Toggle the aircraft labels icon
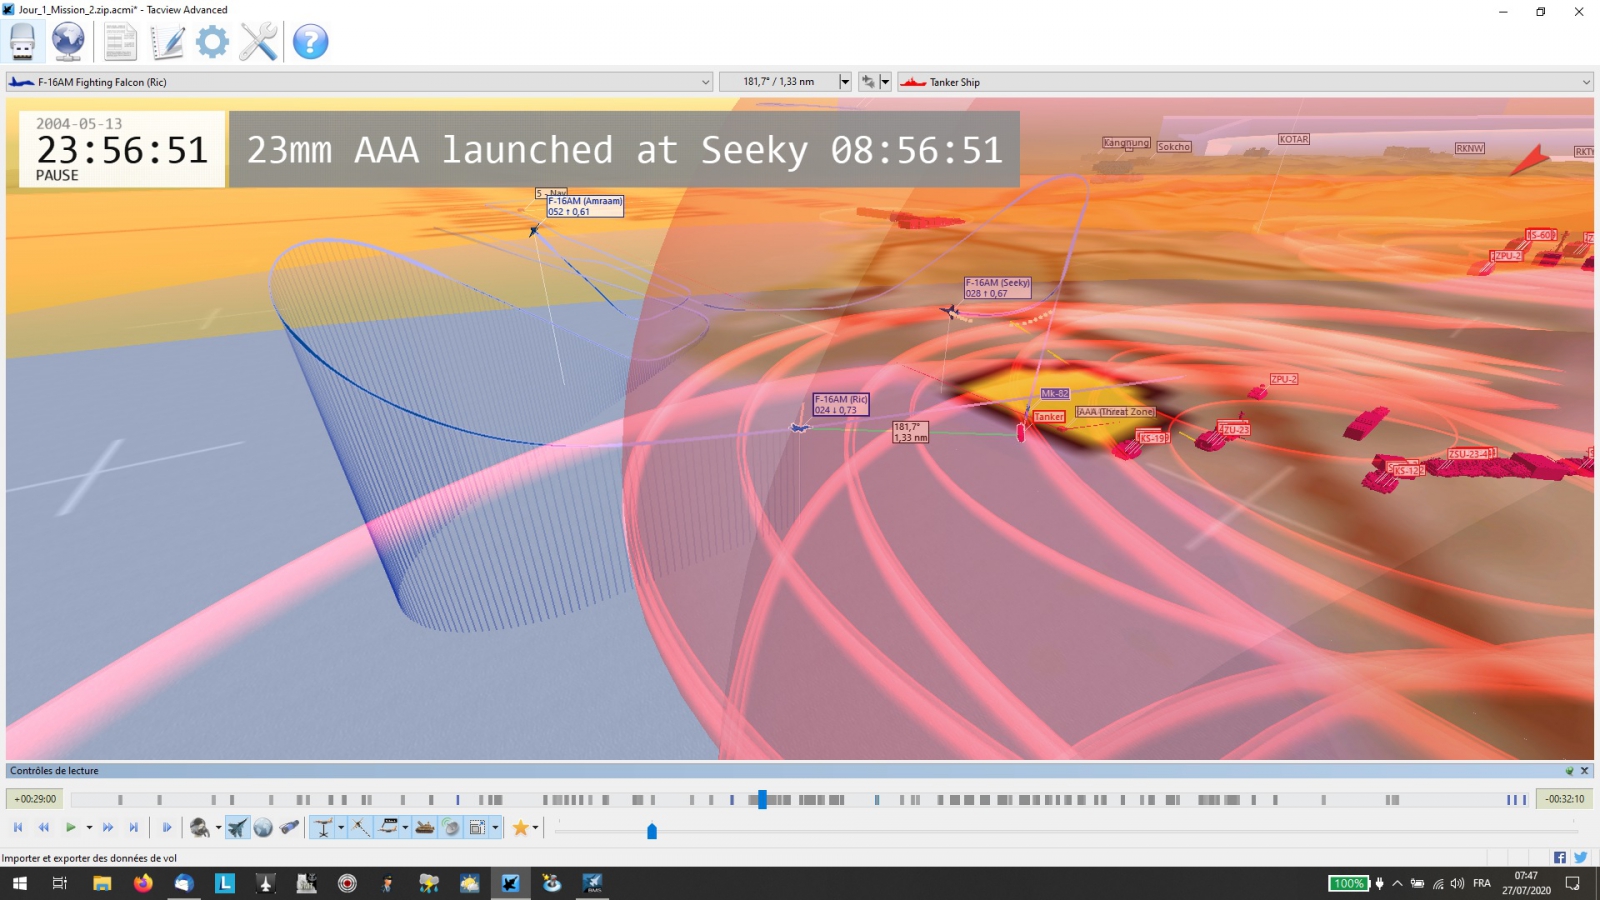This screenshot has height=900, width=1600. (388, 827)
